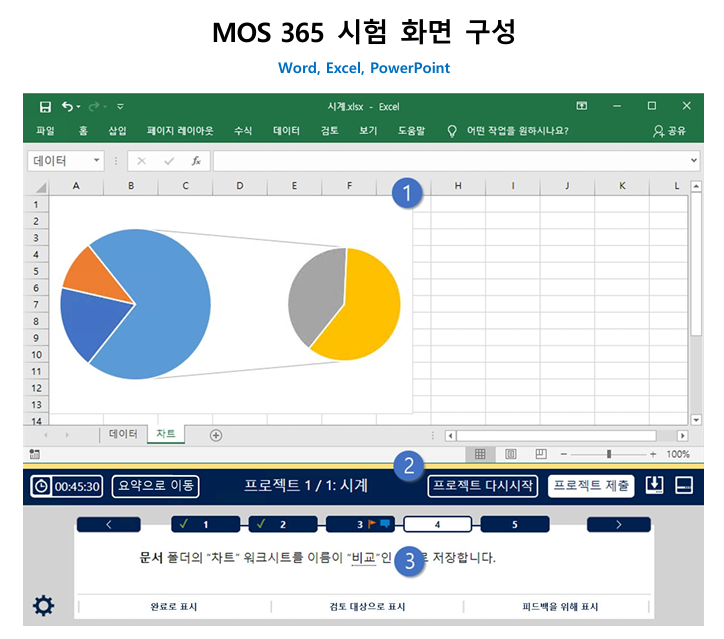
Task: Click the save/download panel icon
Action: [x=654, y=486]
